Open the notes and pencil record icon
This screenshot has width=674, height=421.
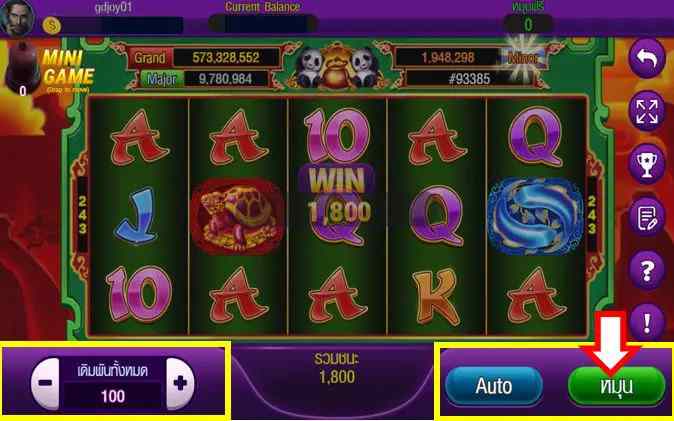pyautogui.click(x=646, y=217)
